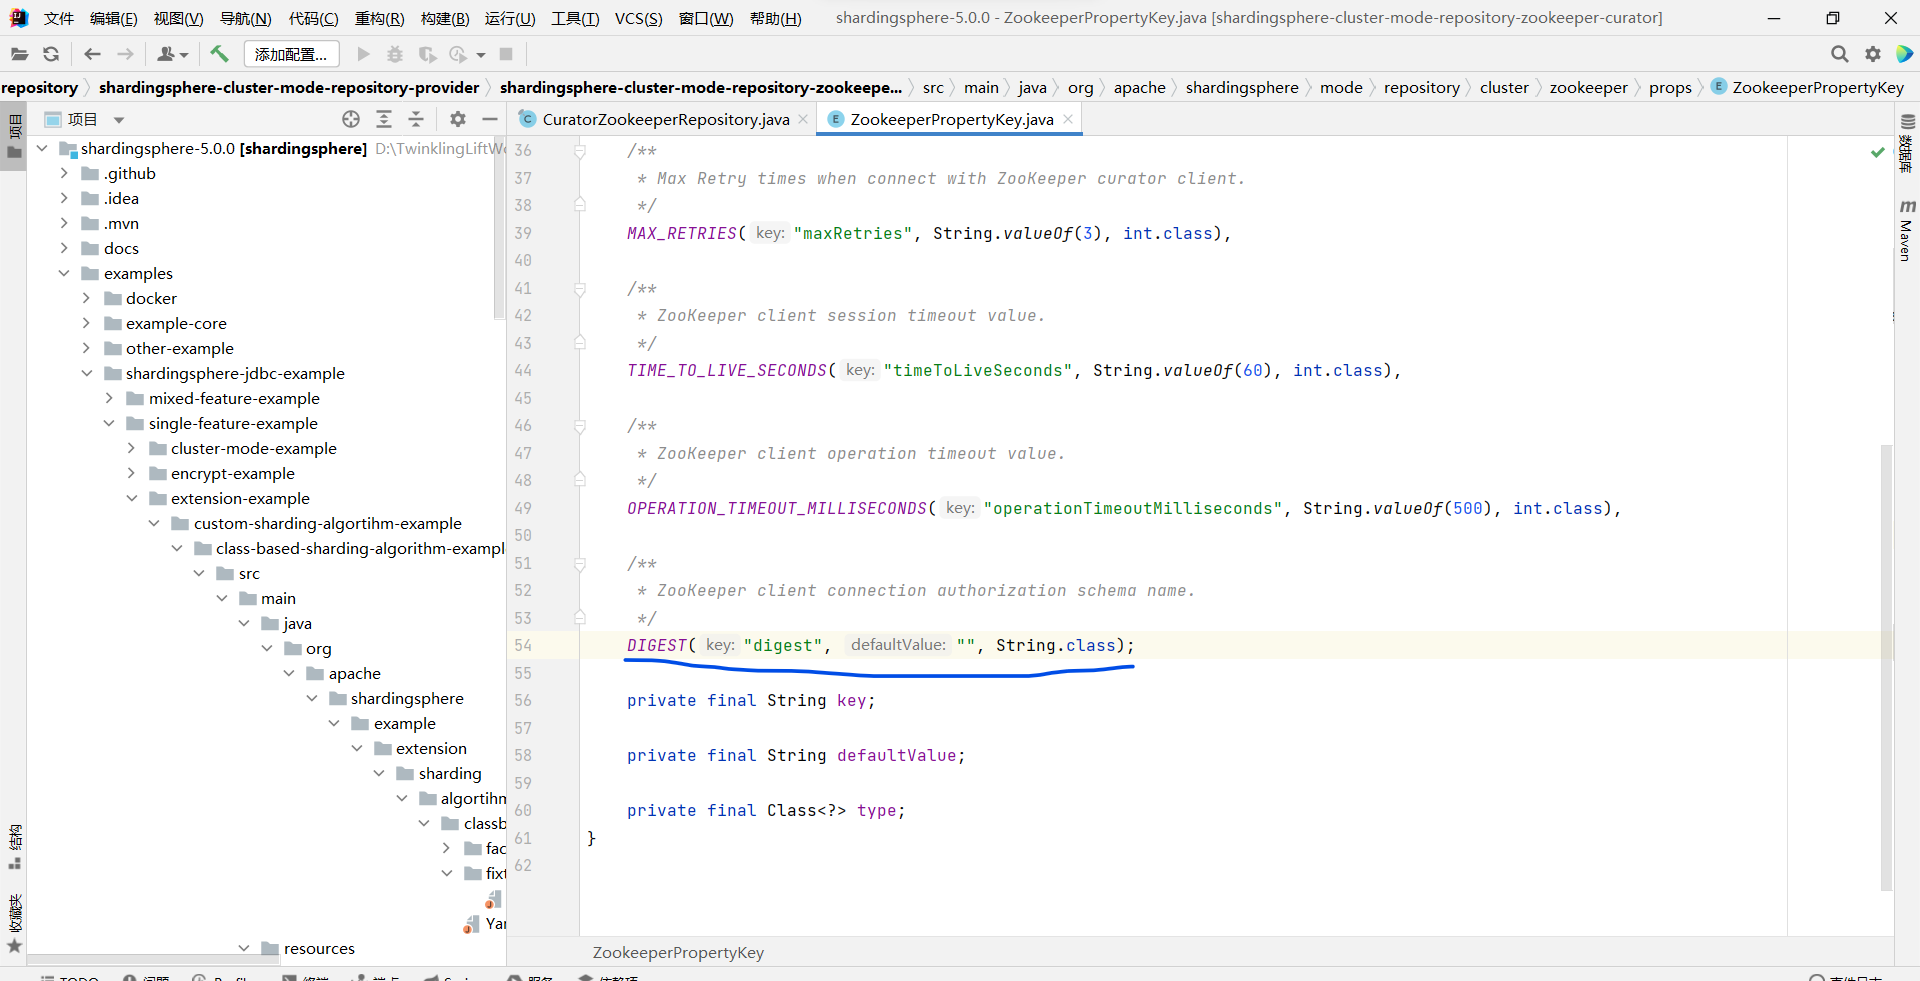Close the CuratorZookeeperRepository.java tab

click(803, 119)
